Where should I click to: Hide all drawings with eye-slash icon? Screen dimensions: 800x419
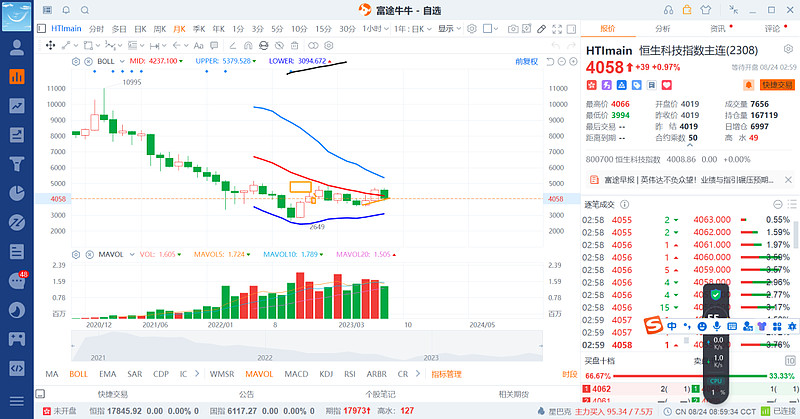[x=279, y=45]
